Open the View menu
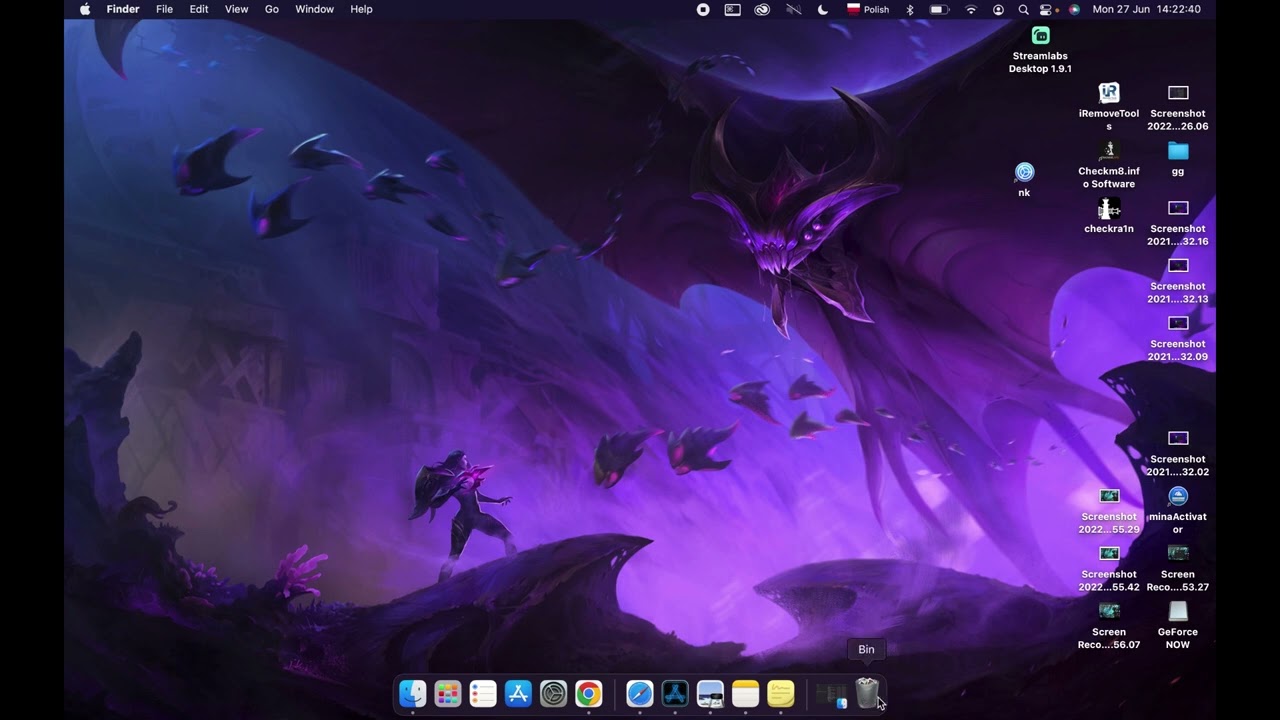Viewport: 1280px width, 720px height. point(236,9)
